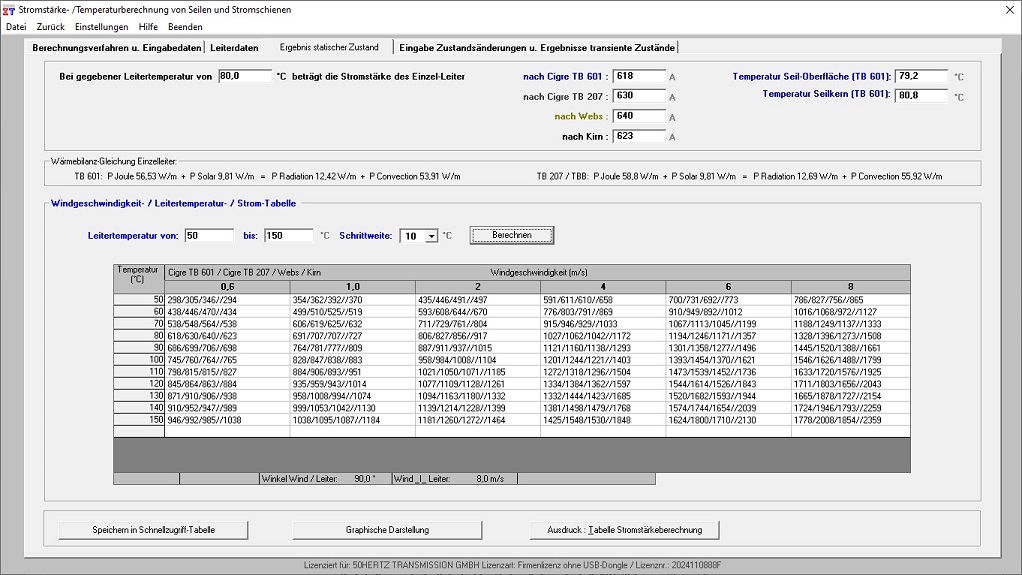Go to the Eingabe Zustandsänderungen tab

pyautogui.click(x=537, y=47)
